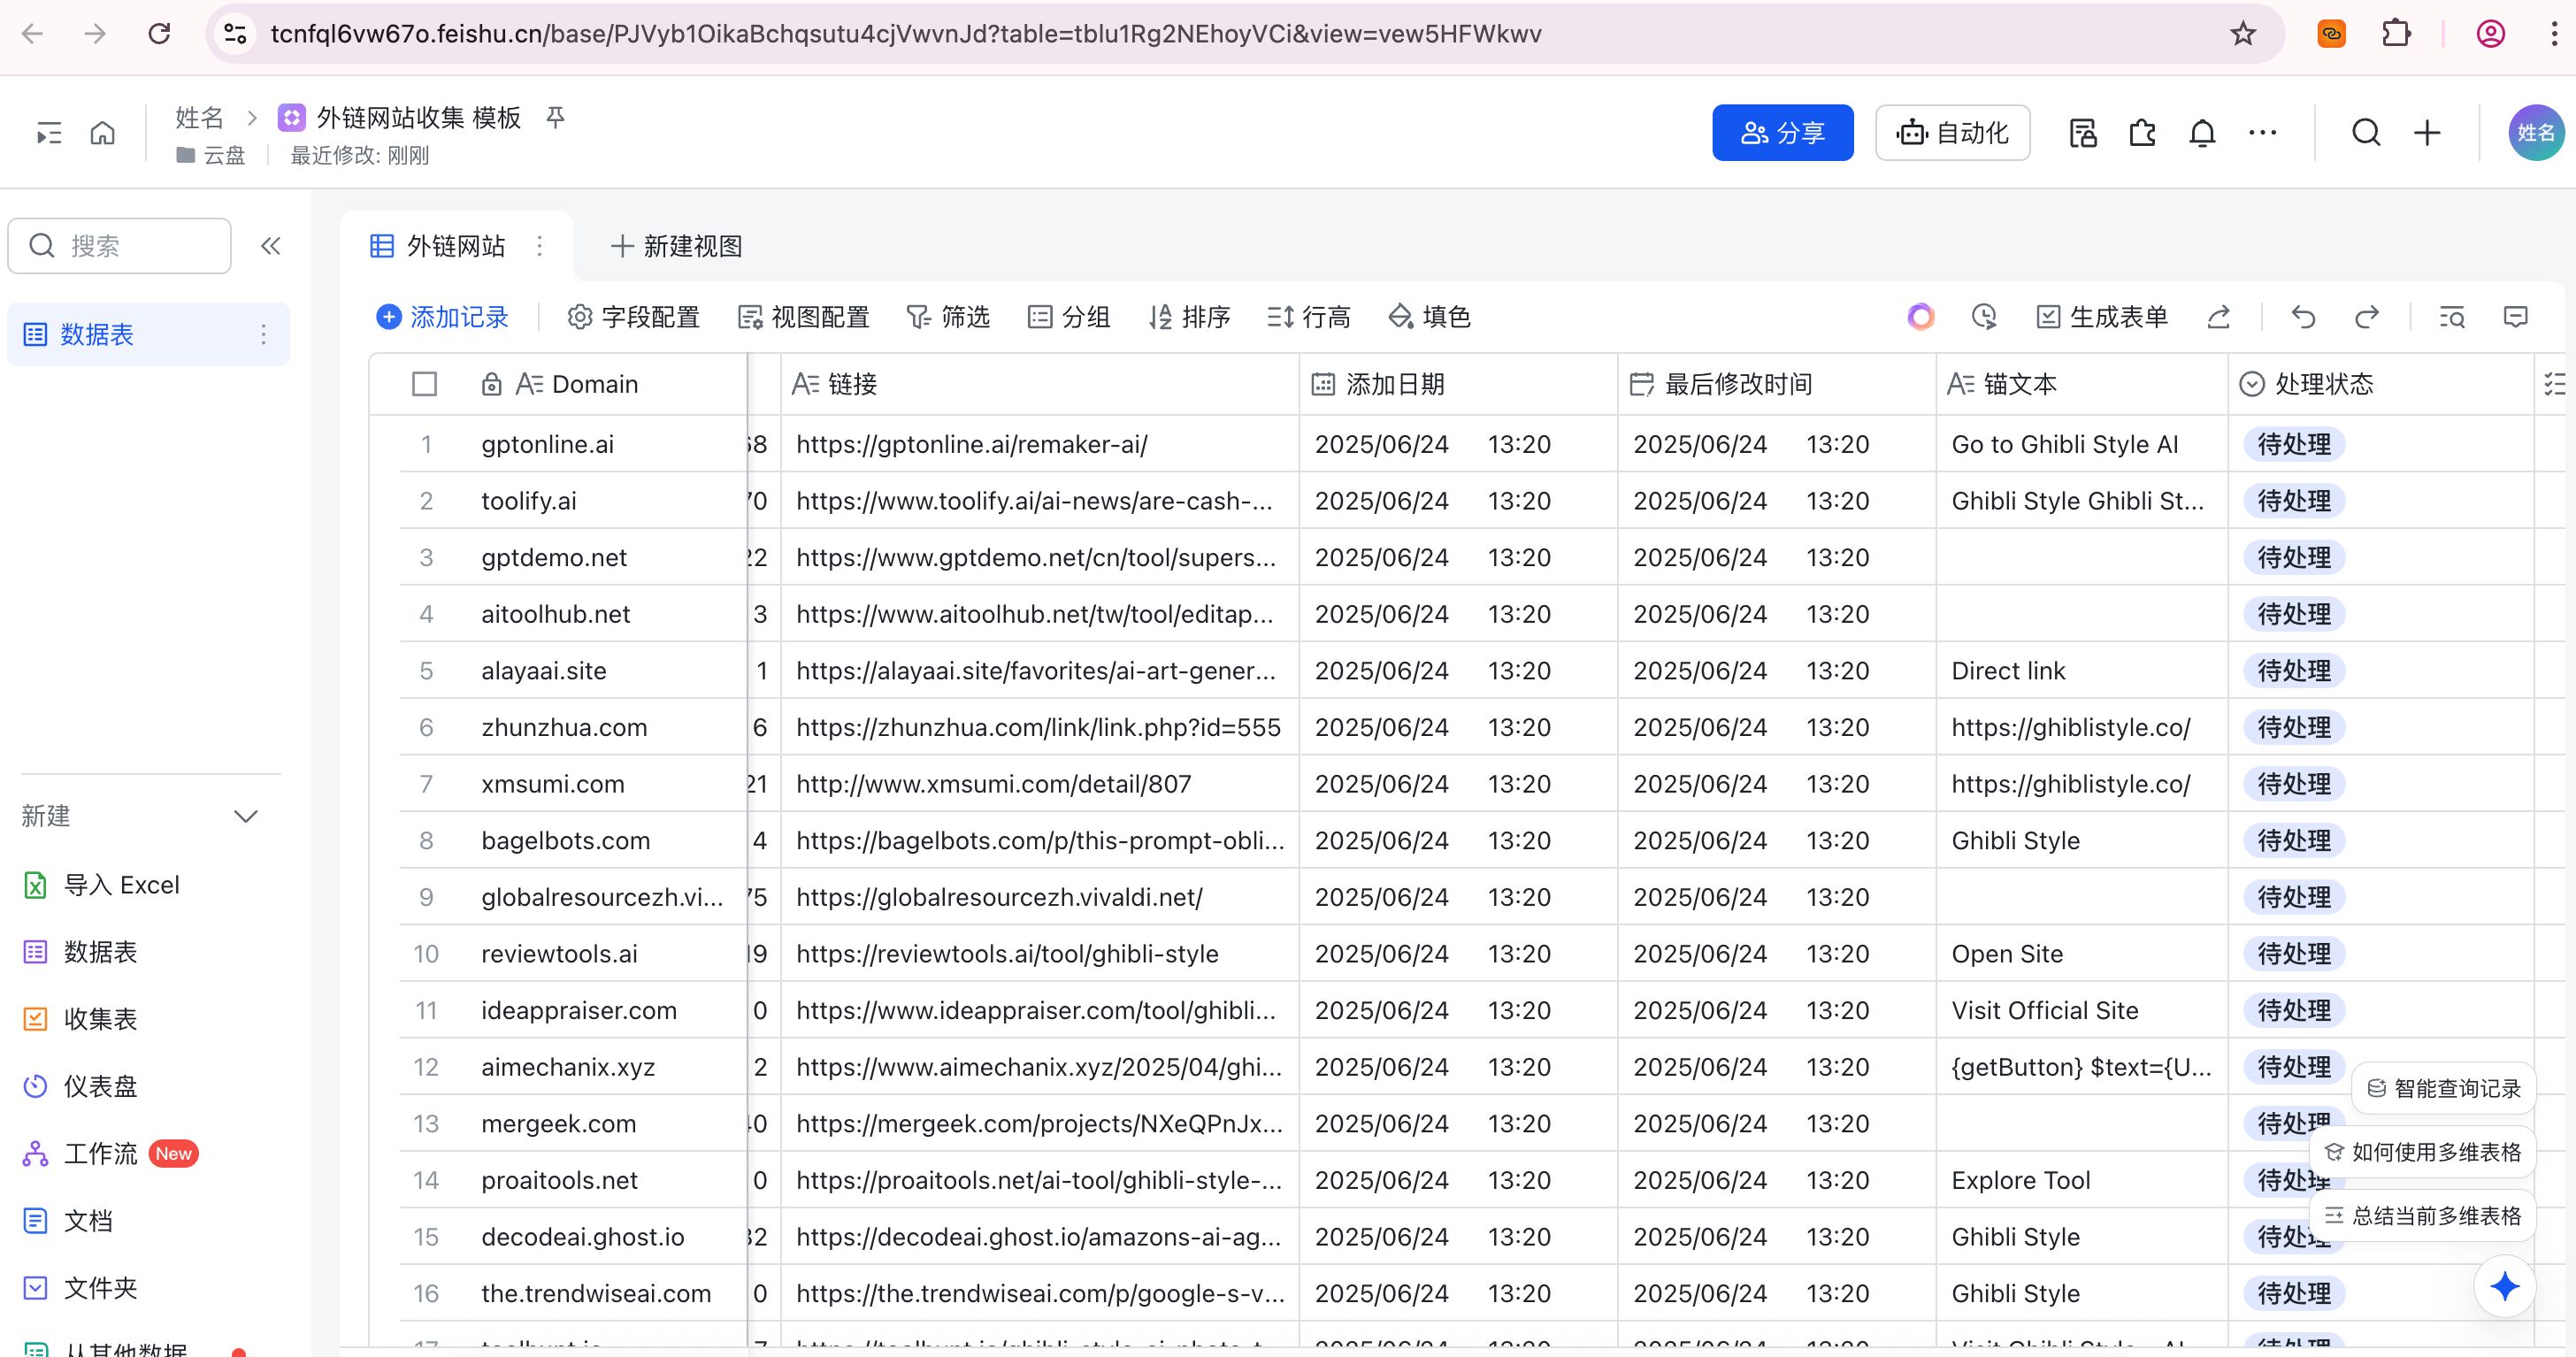Open the header more options ellipsis
This screenshot has height=1357, width=2576.
click(x=2262, y=133)
